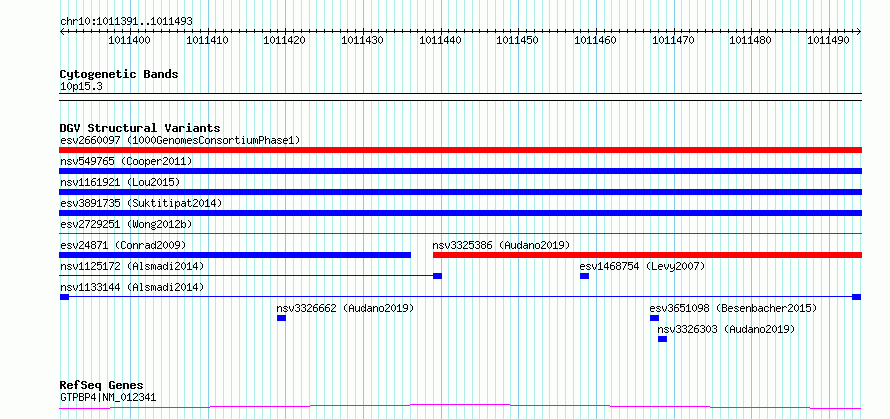Open the esv3651098 (Besenbacher2015) label
The height and width of the screenshot is (419, 890).
tap(733, 308)
